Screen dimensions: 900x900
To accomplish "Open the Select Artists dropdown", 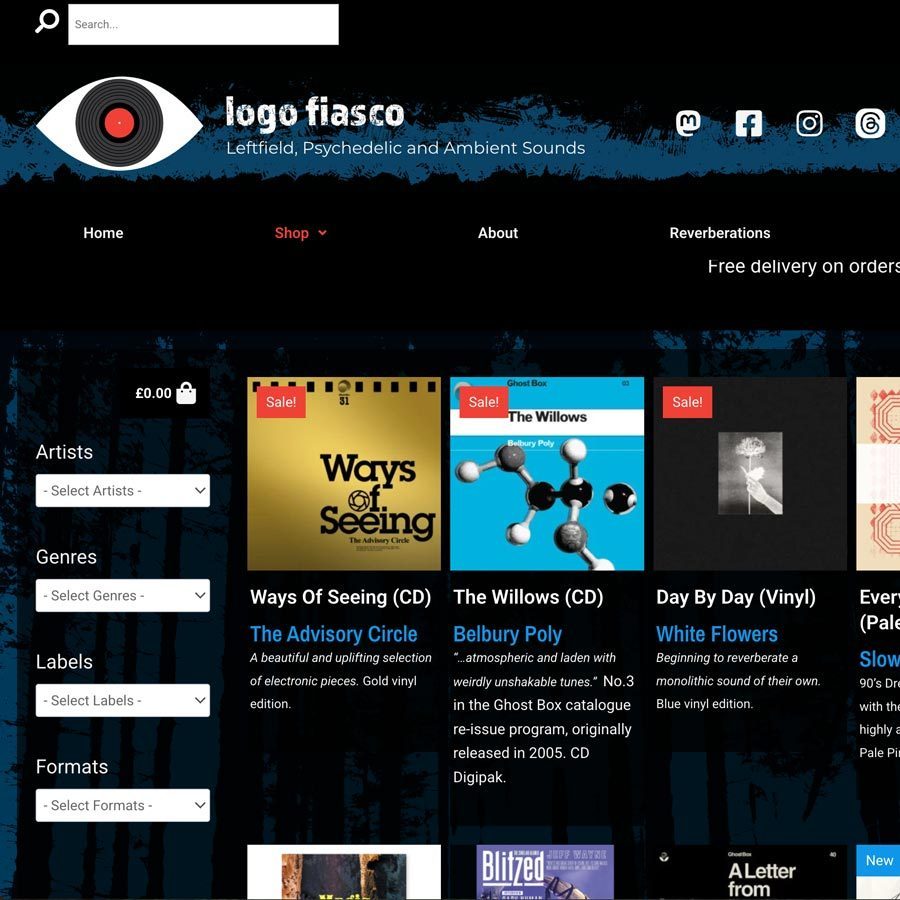I will coord(123,491).
